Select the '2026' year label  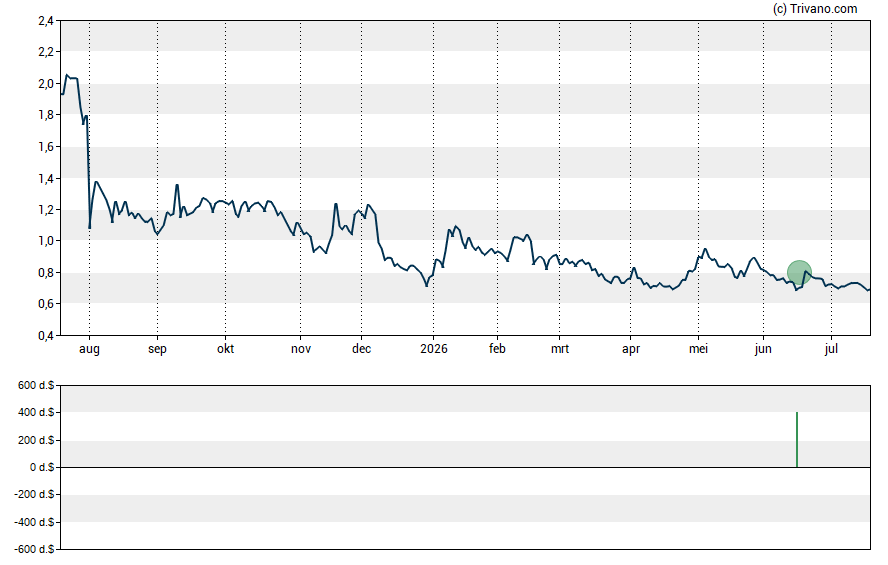(434, 348)
